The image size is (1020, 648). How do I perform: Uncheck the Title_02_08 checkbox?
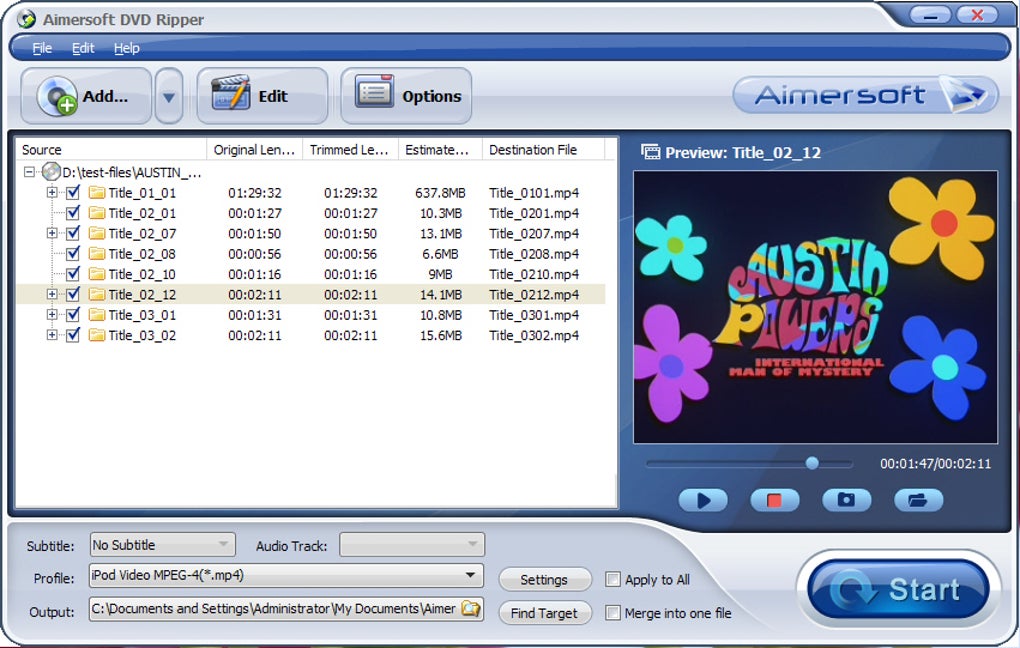point(73,254)
